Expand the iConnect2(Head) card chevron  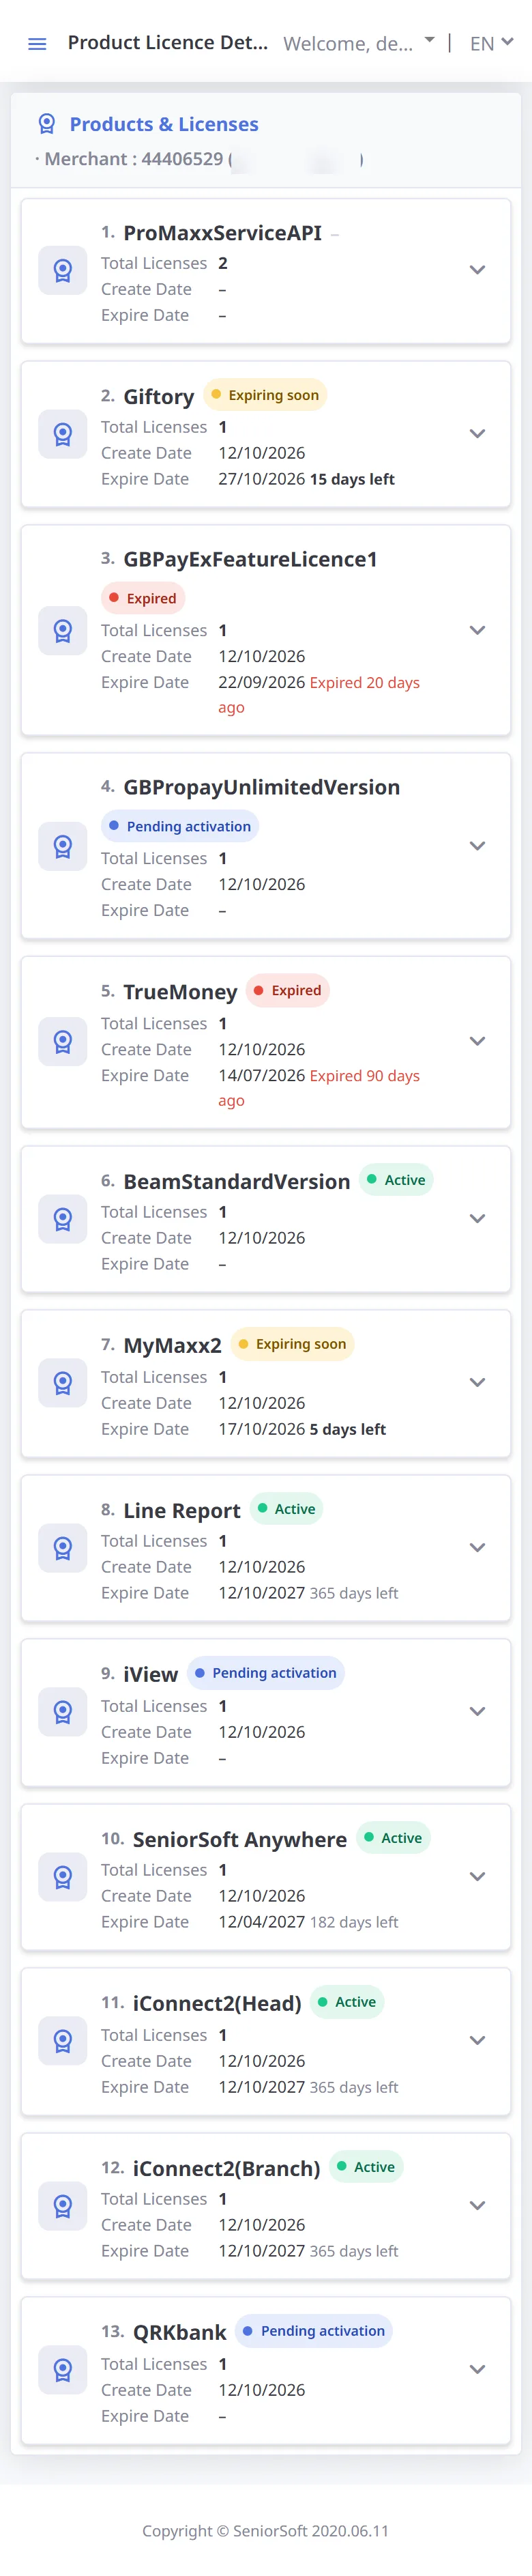point(477,2041)
